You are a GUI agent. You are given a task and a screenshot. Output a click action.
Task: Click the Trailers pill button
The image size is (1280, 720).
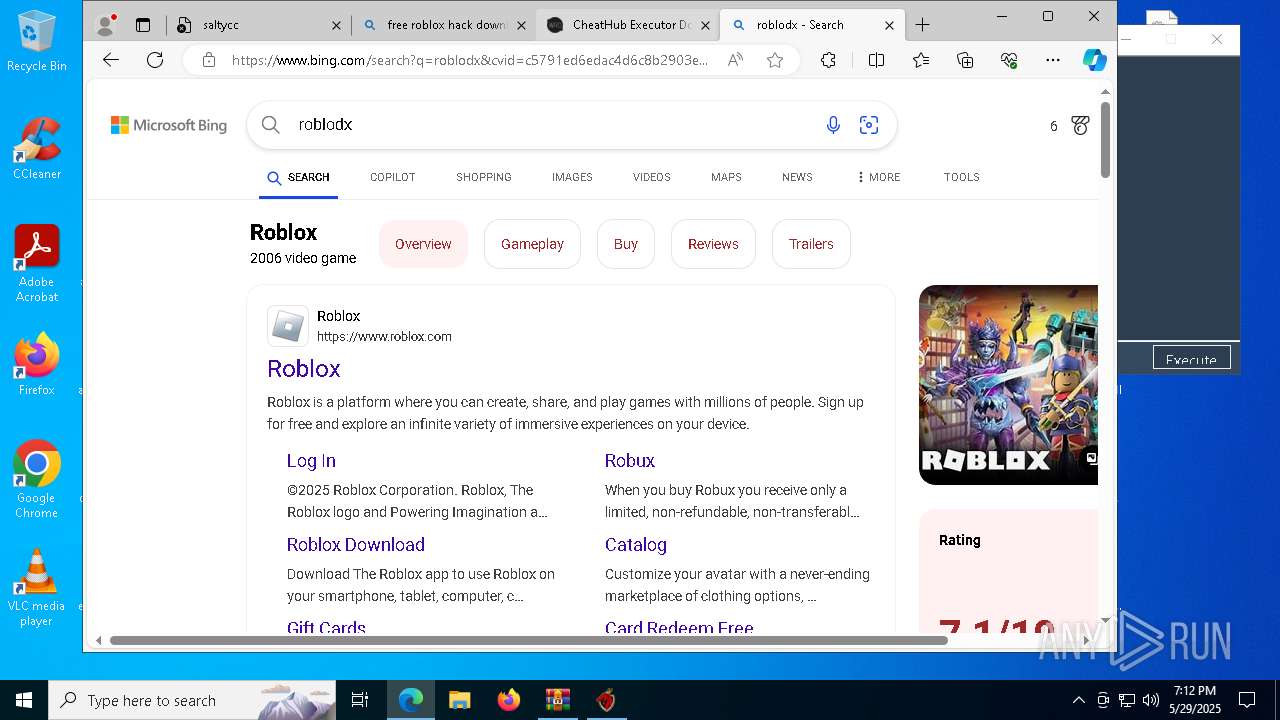811,244
